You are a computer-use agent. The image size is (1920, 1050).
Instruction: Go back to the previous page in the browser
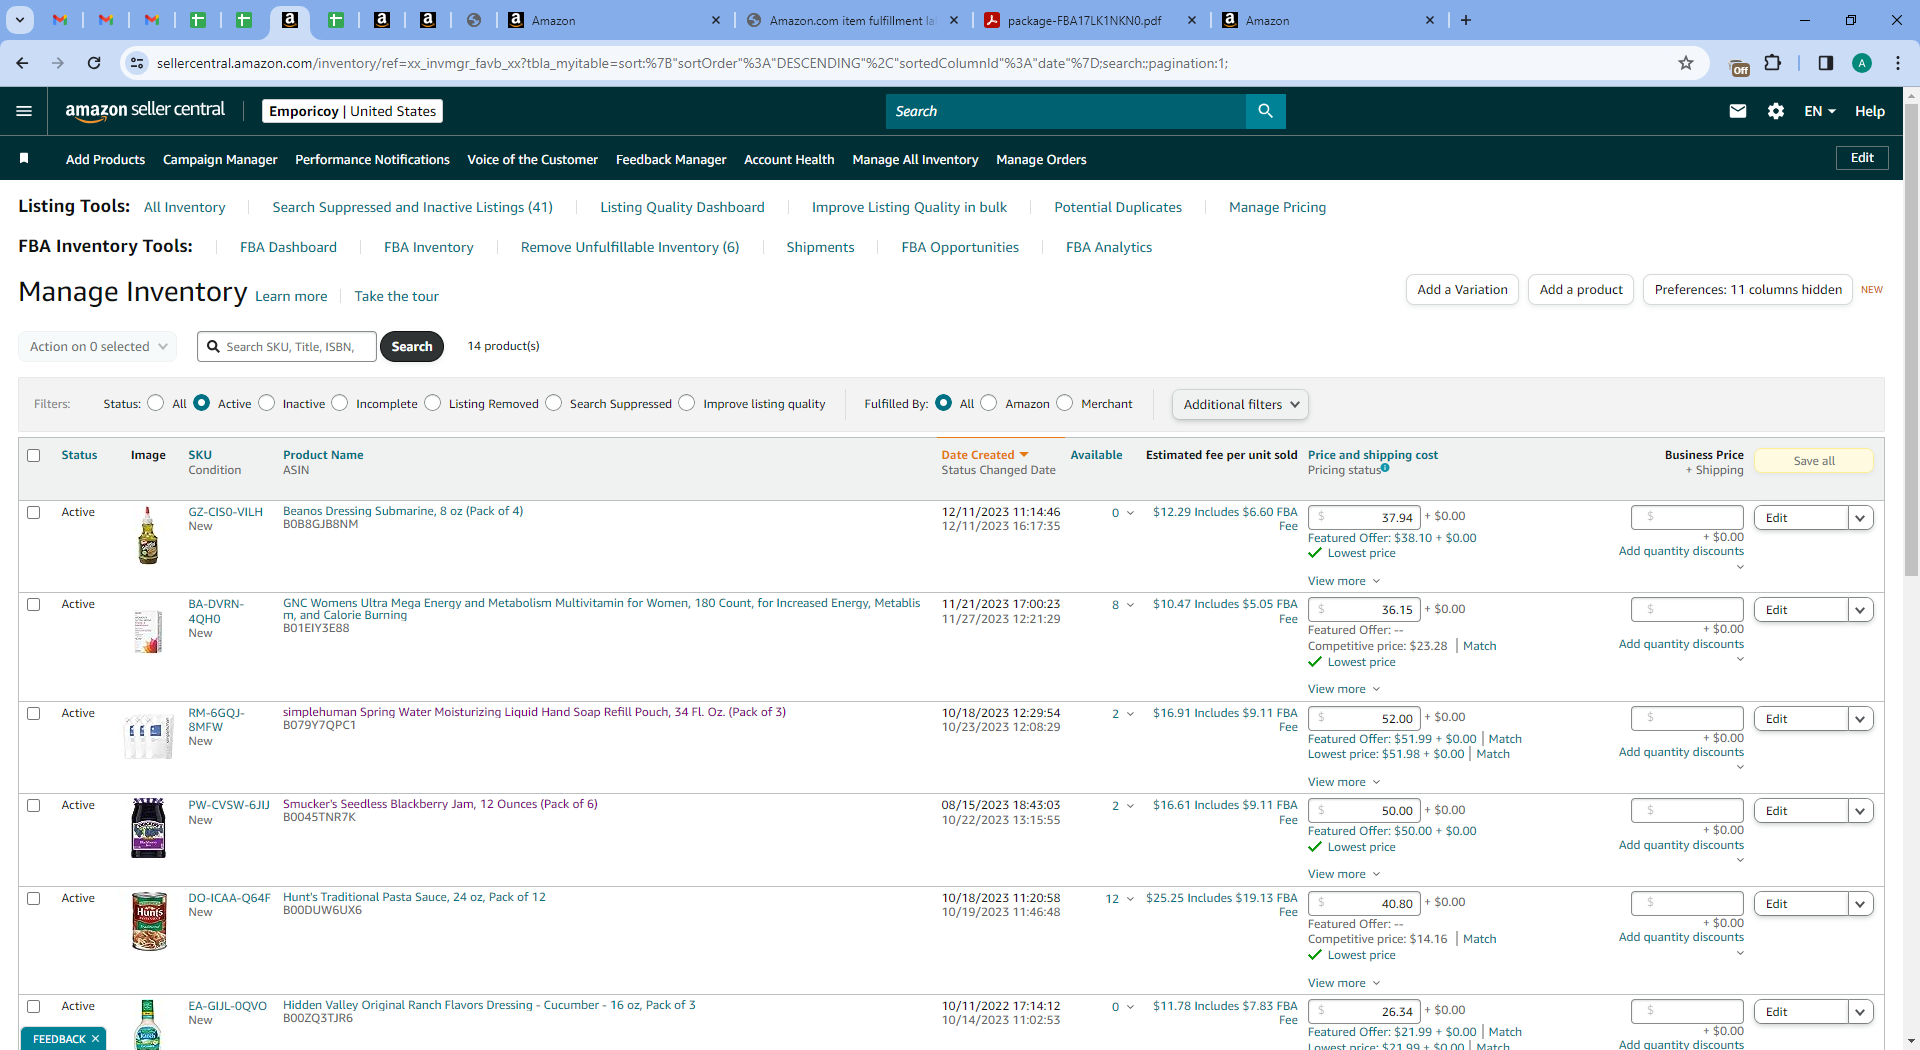pos(22,63)
